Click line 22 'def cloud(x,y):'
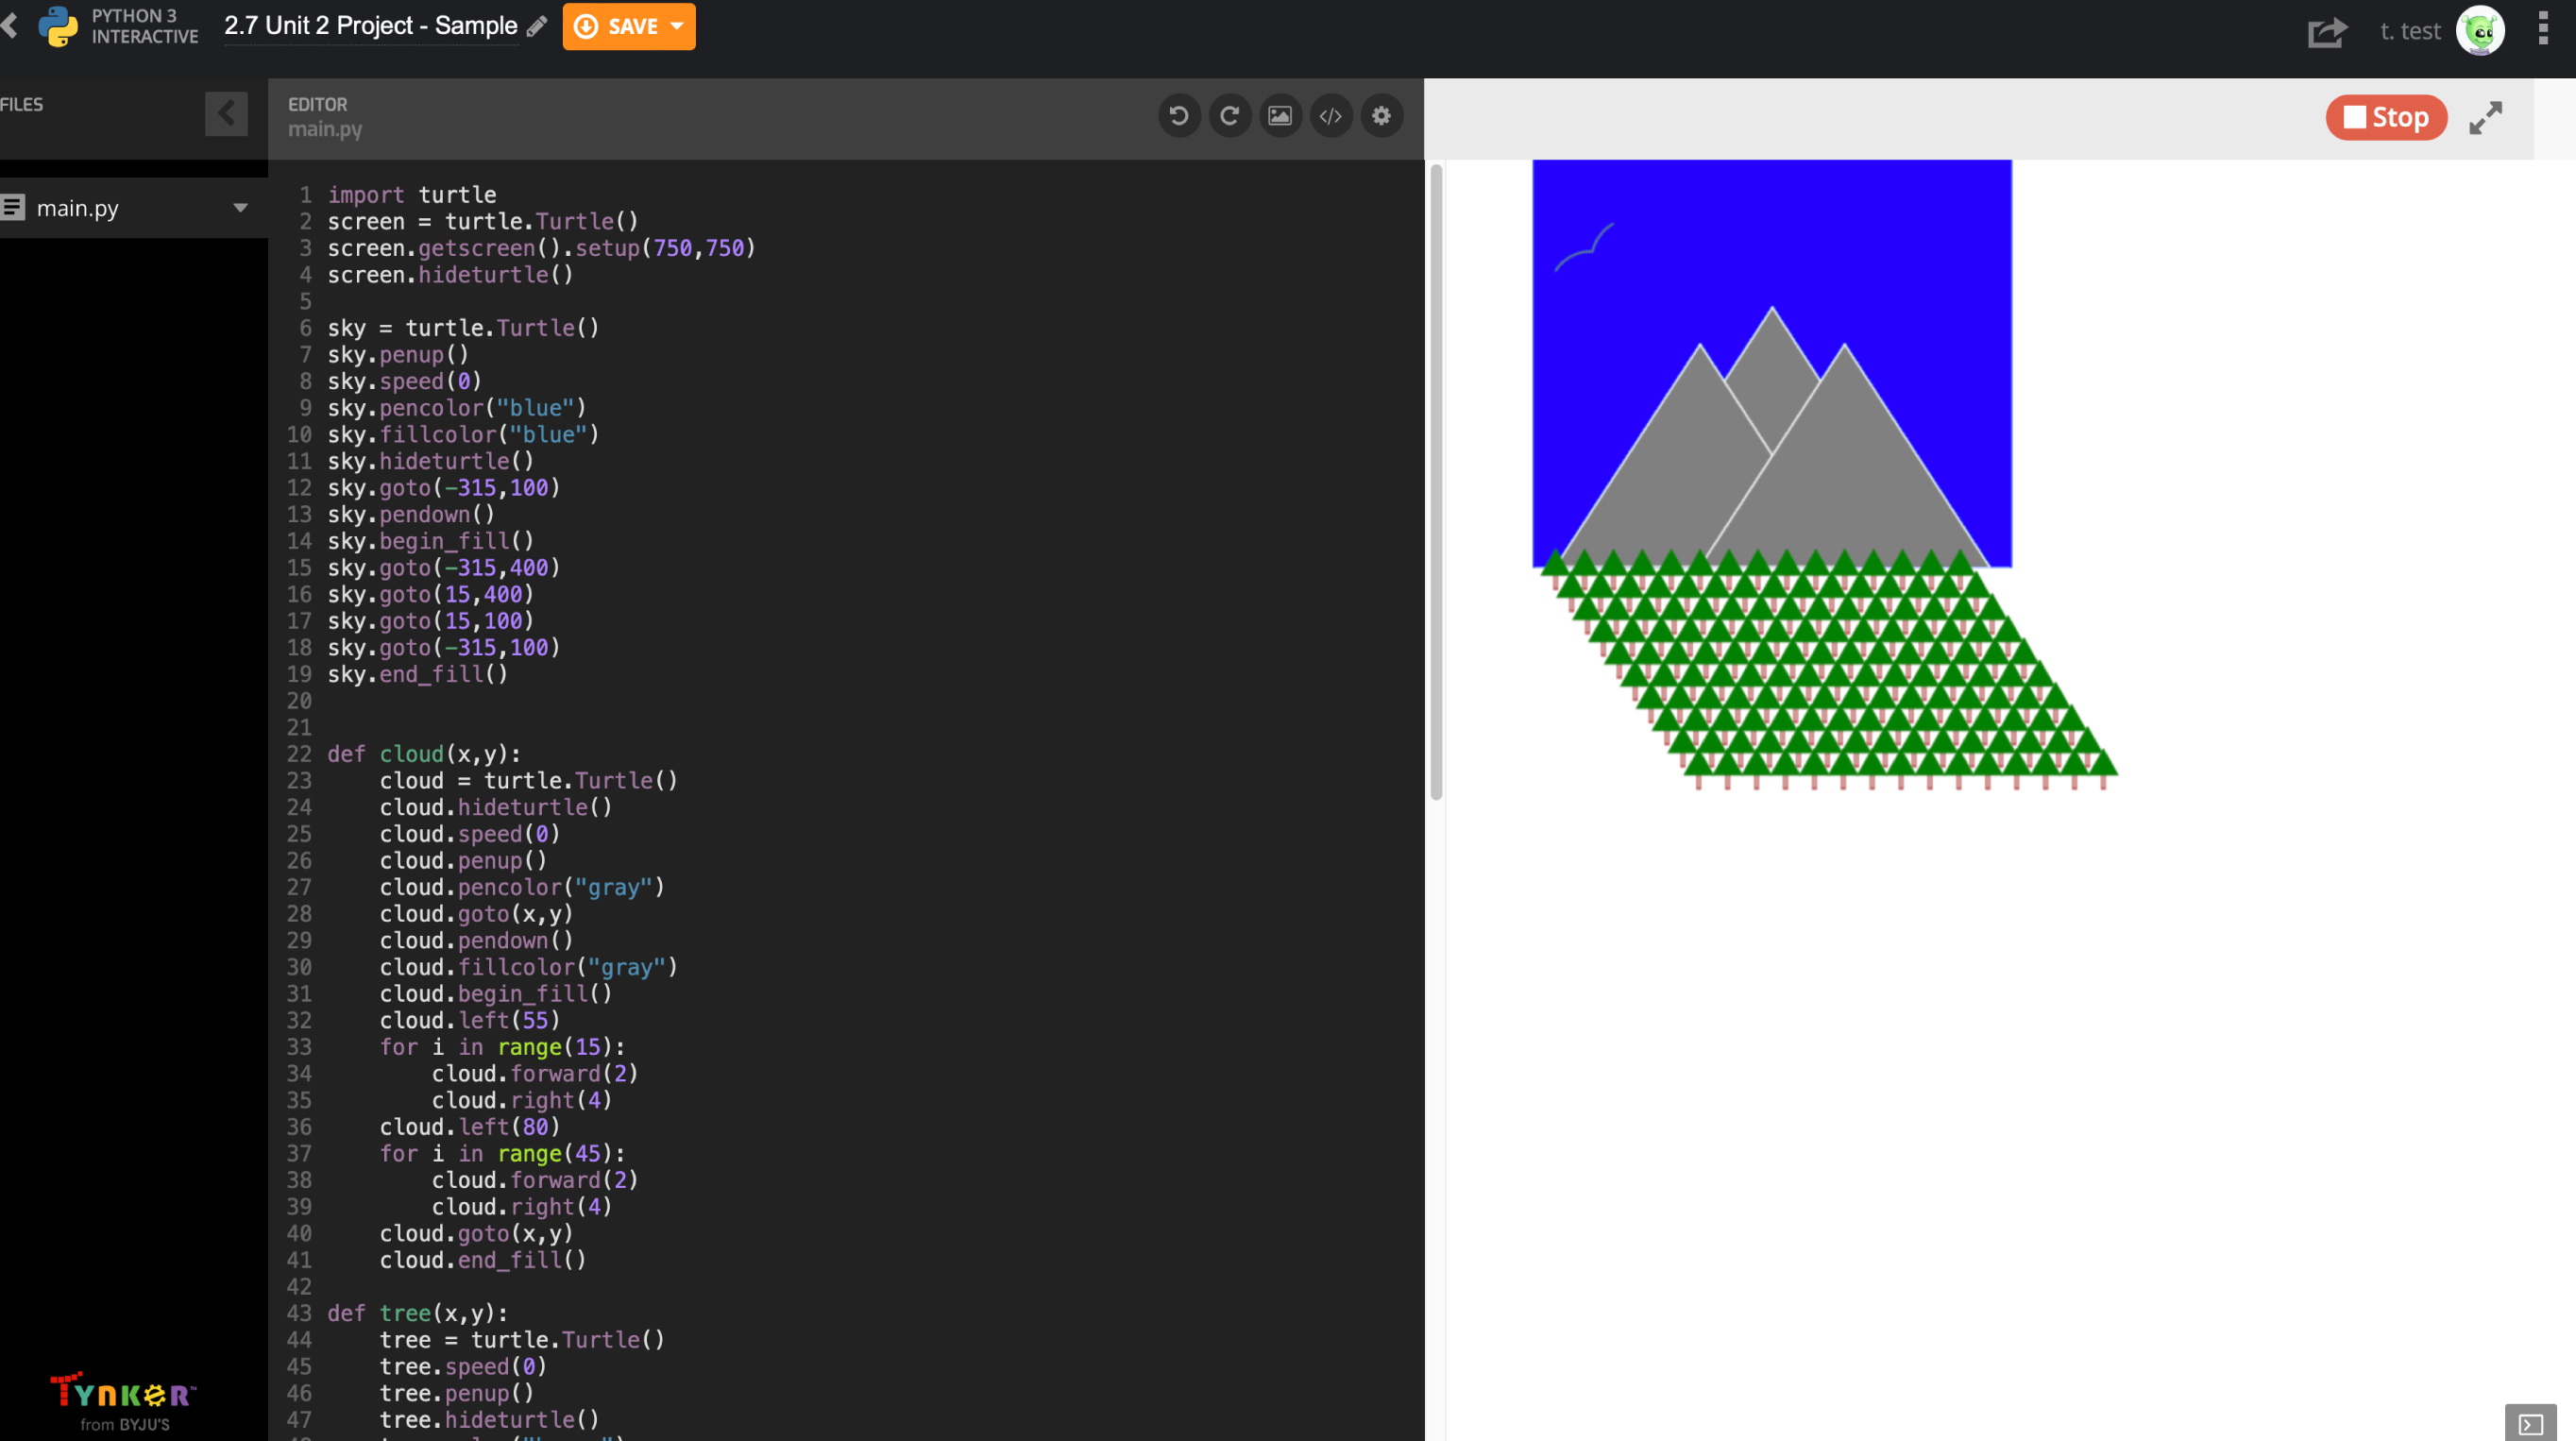 pos(424,753)
